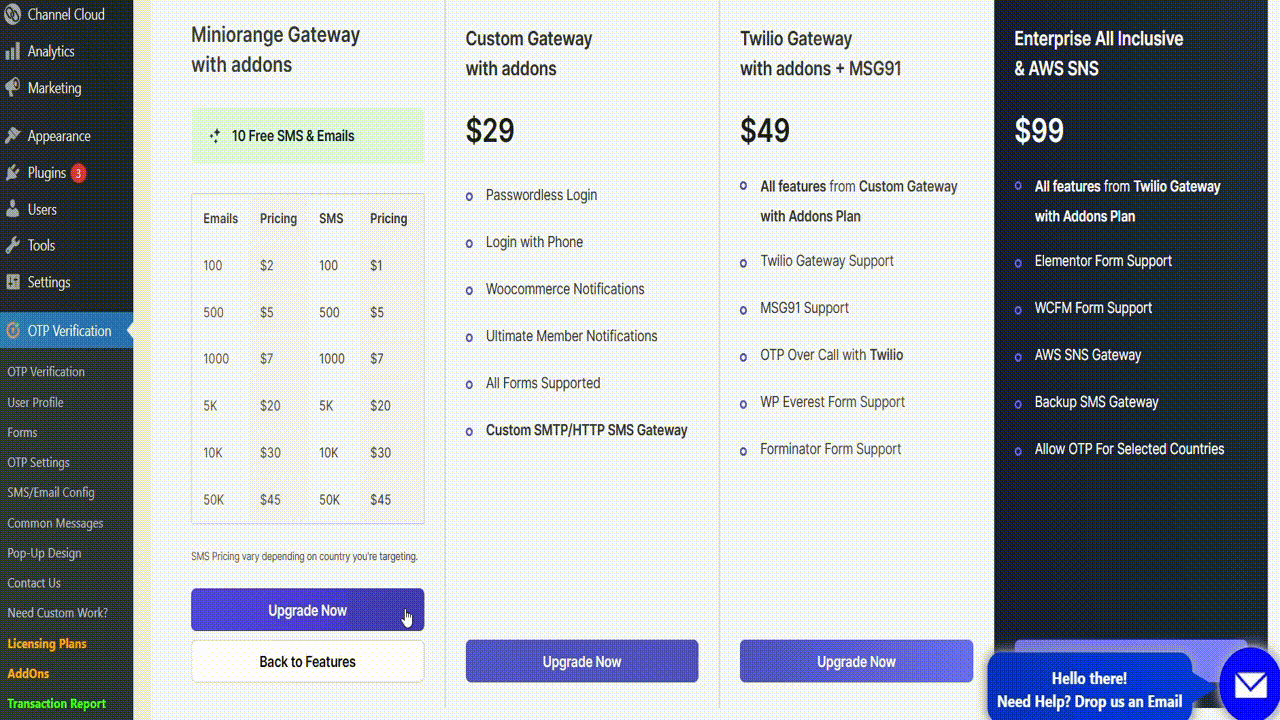Select Licensing Plans in sidebar
The image size is (1280, 720).
point(47,643)
